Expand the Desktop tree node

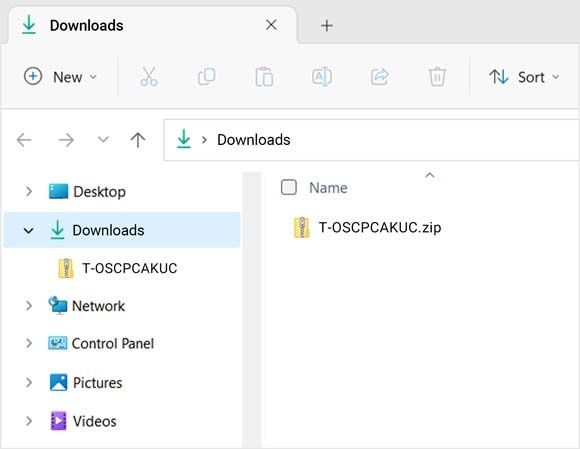point(29,192)
